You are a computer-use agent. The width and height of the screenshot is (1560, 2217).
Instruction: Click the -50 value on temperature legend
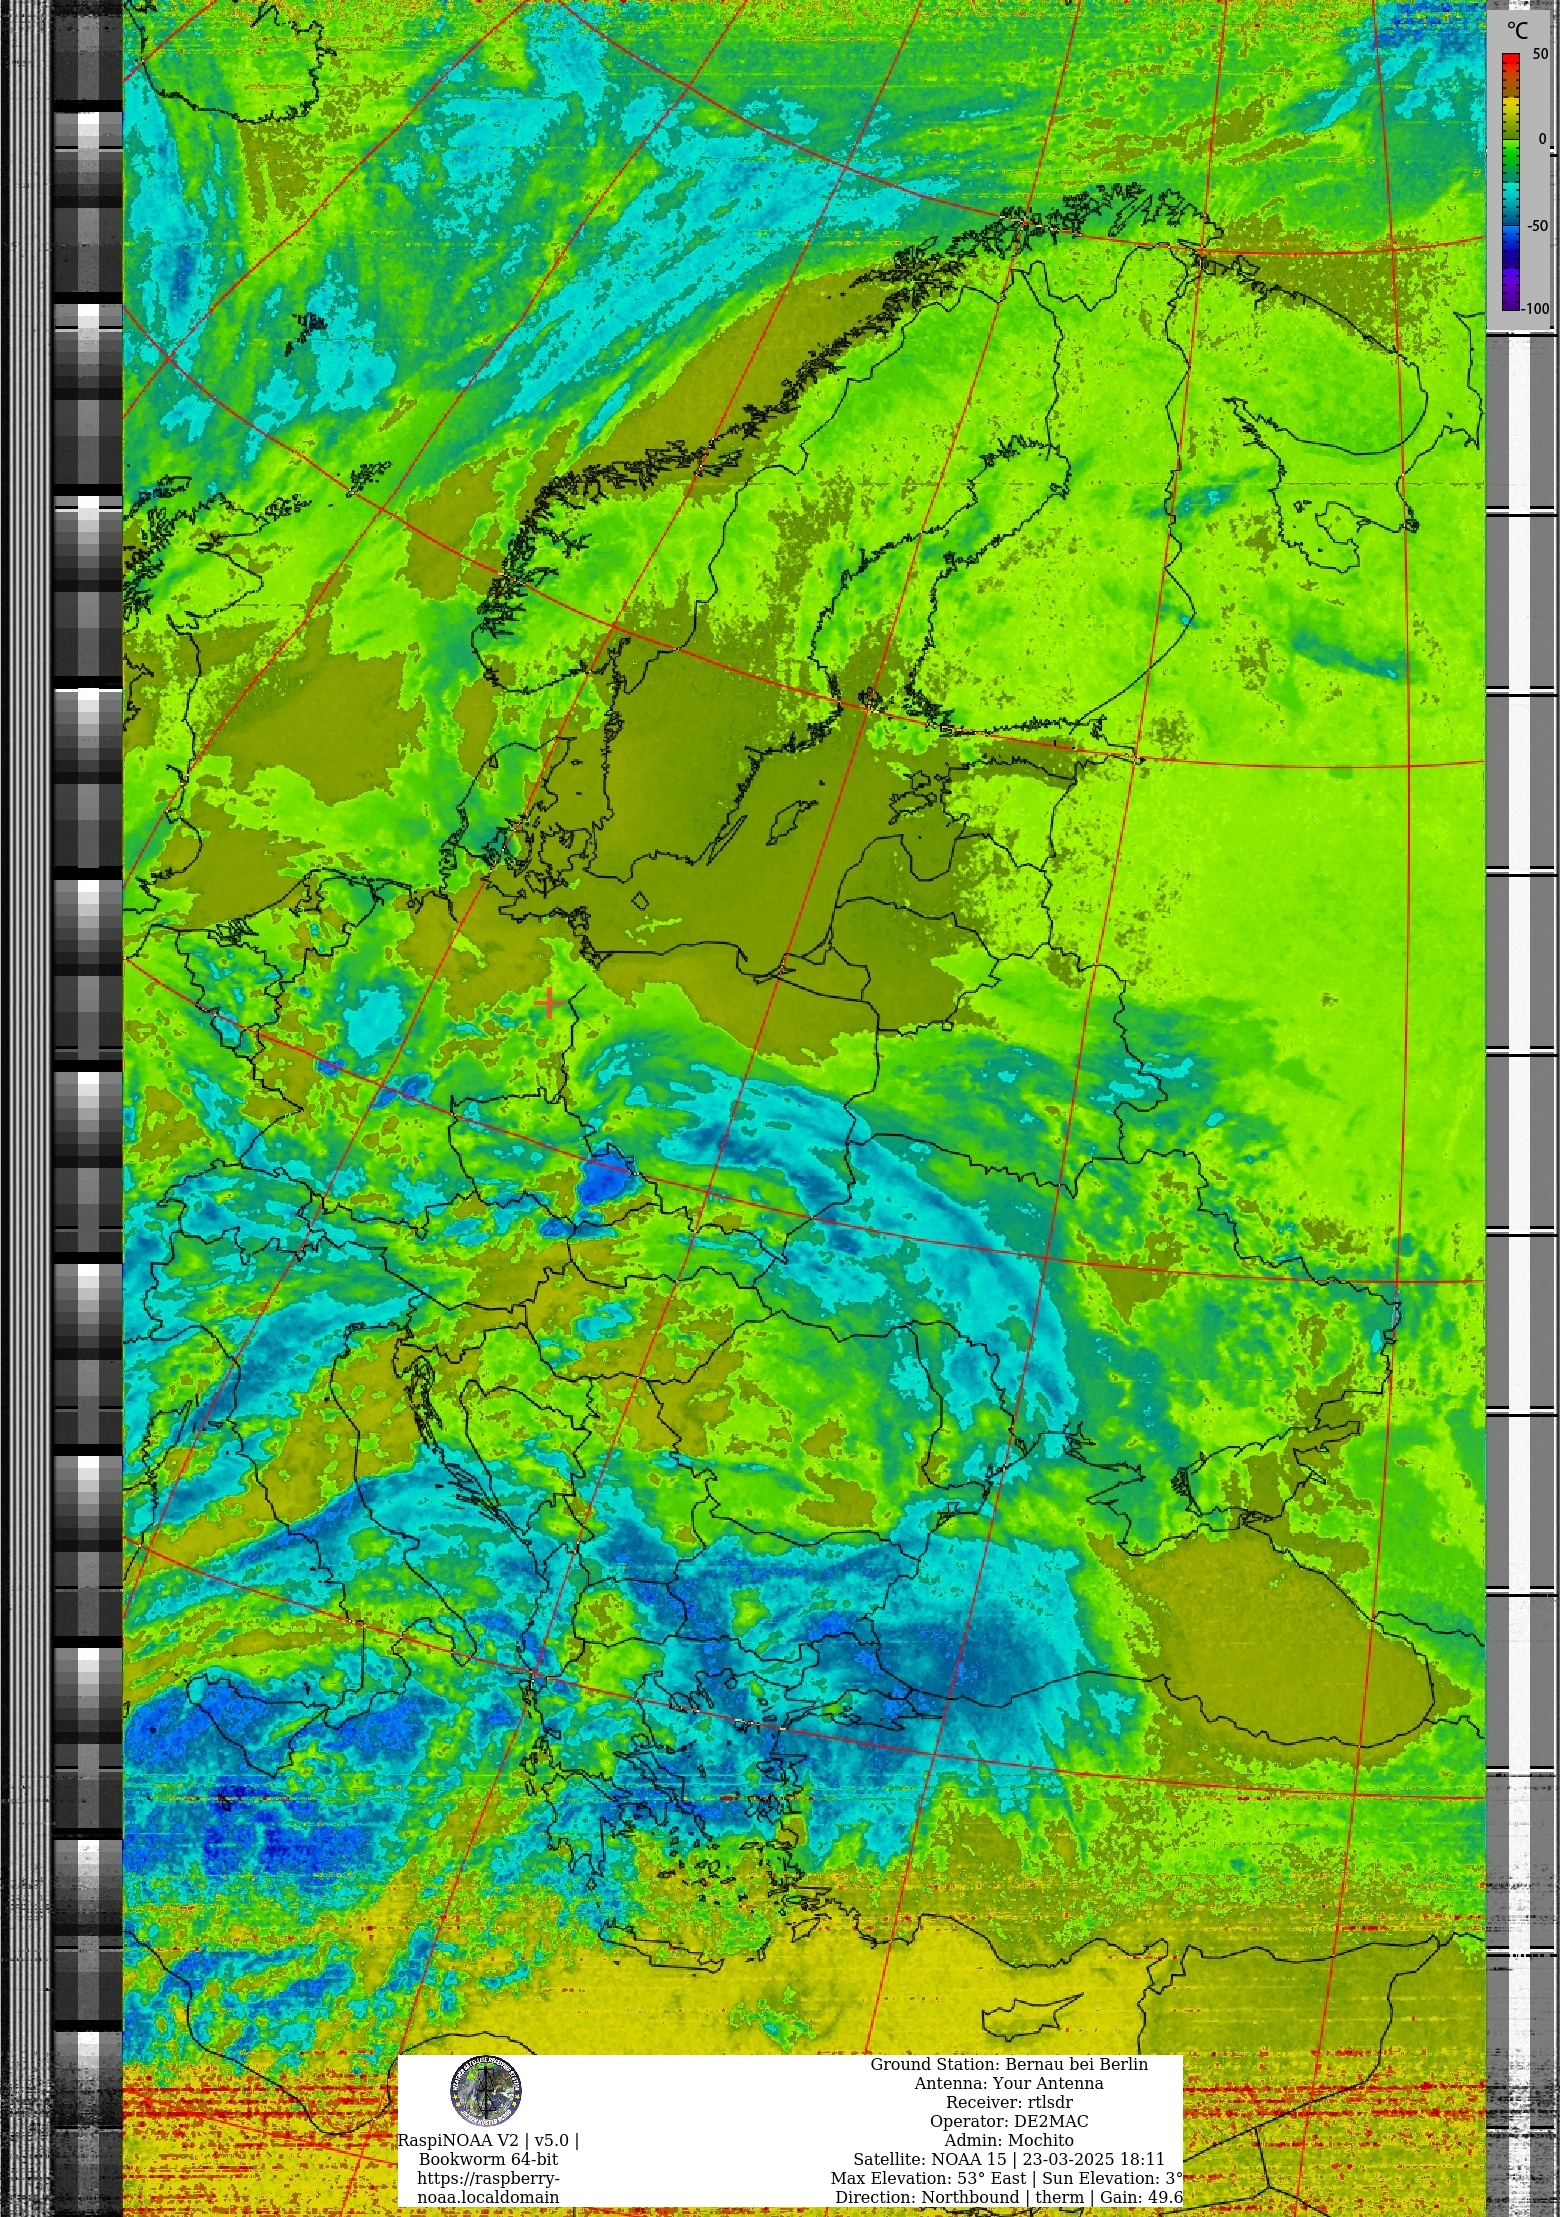[x=1537, y=226]
